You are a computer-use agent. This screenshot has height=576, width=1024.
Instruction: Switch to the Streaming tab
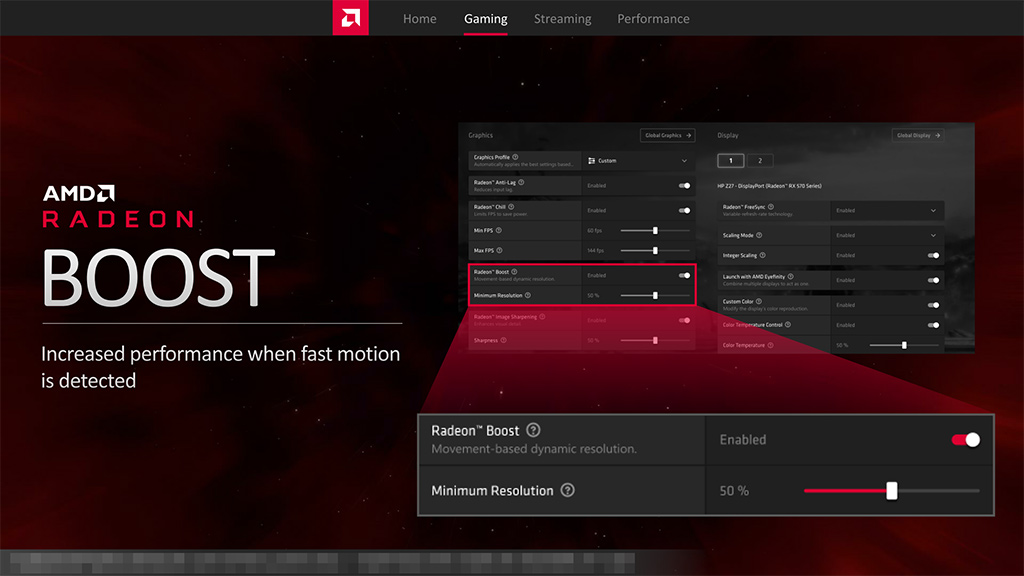point(562,19)
